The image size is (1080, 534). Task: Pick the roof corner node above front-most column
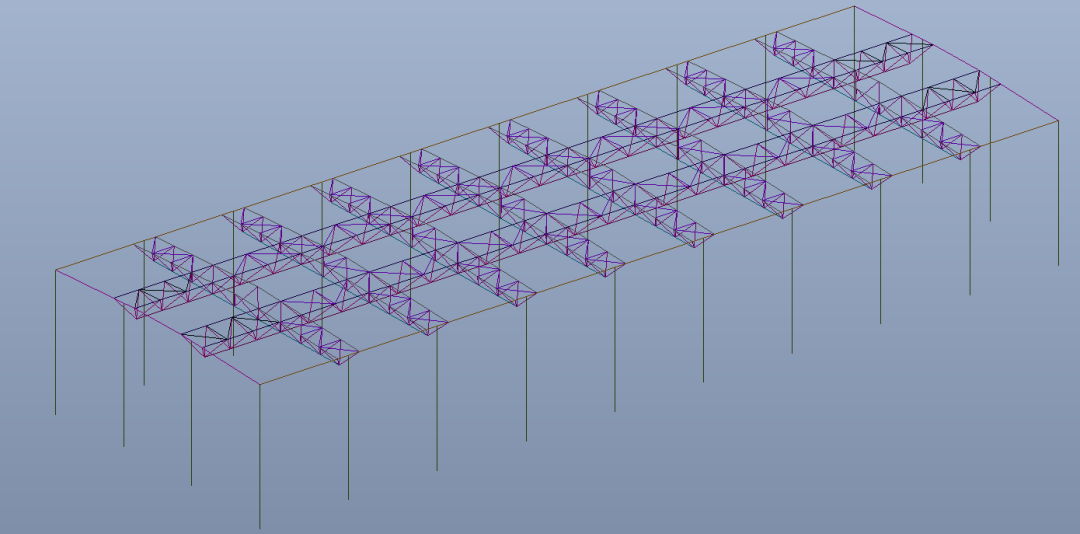point(260,385)
